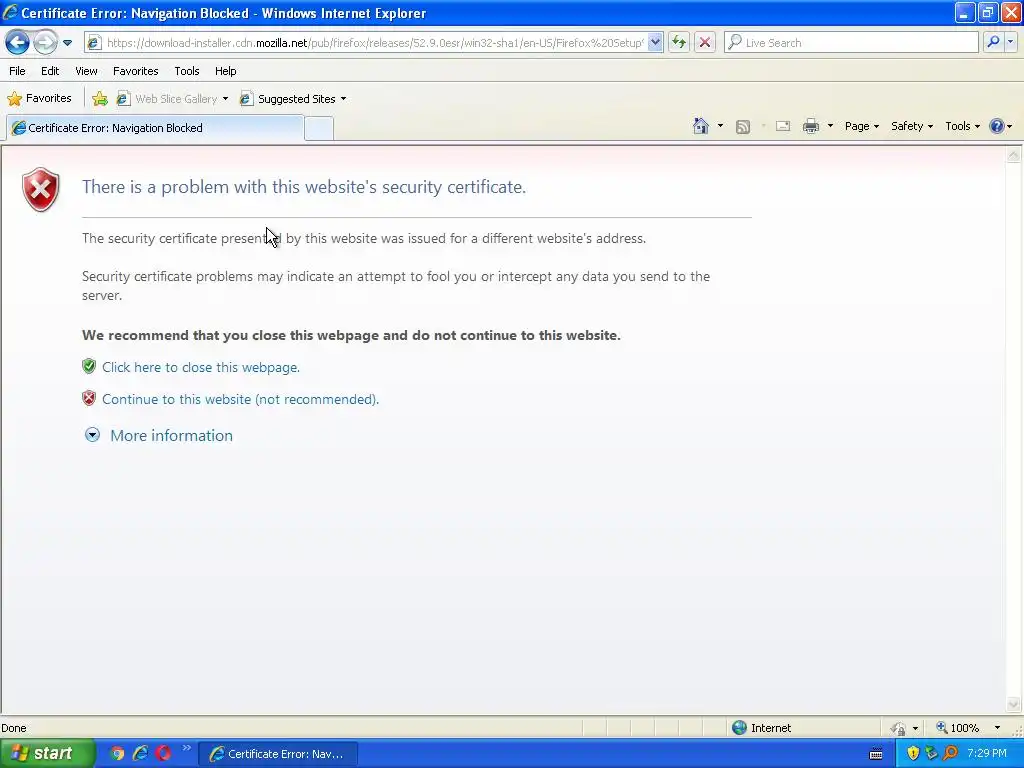
Task: Open the Tools command bar menu
Action: coord(963,126)
